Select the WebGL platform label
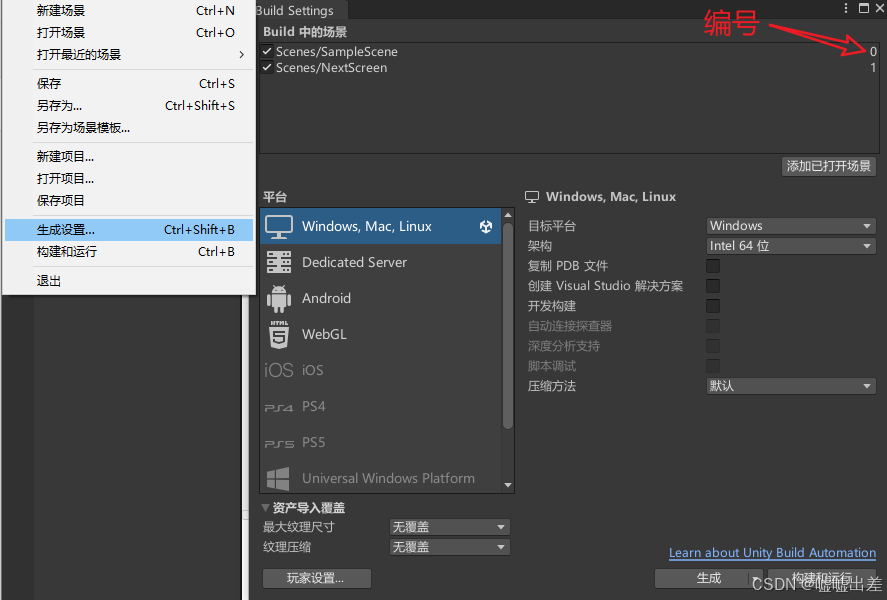This screenshot has width=887, height=600. click(324, 334)
